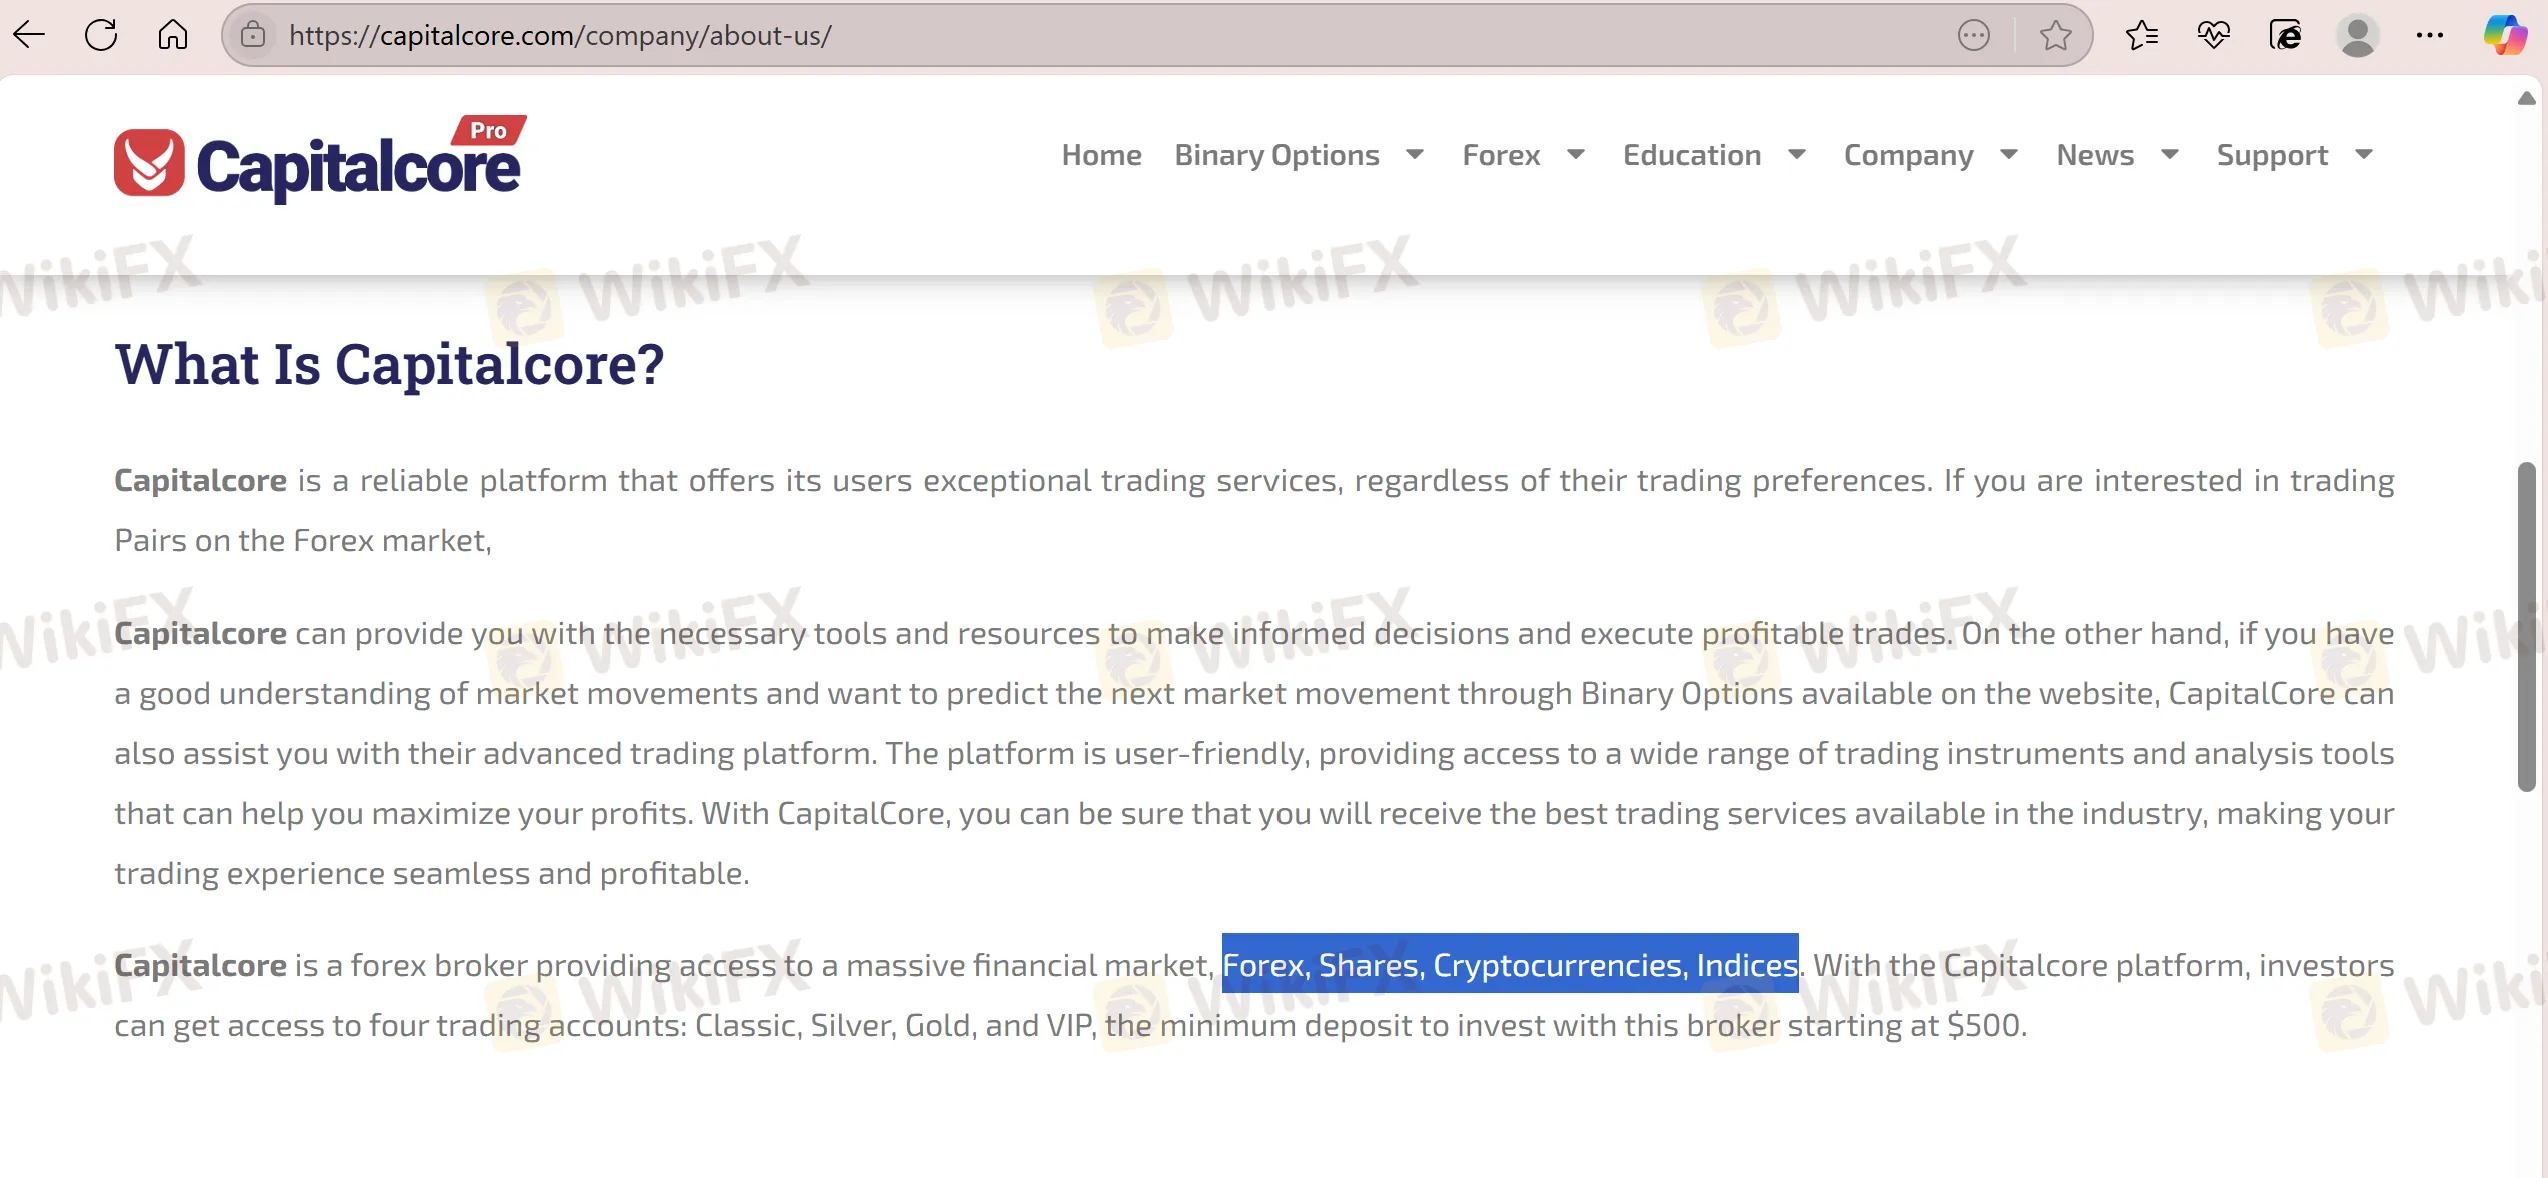Click the Home navigation link
Viewport: 2548px width, 1178px height.
(1101, 155)
